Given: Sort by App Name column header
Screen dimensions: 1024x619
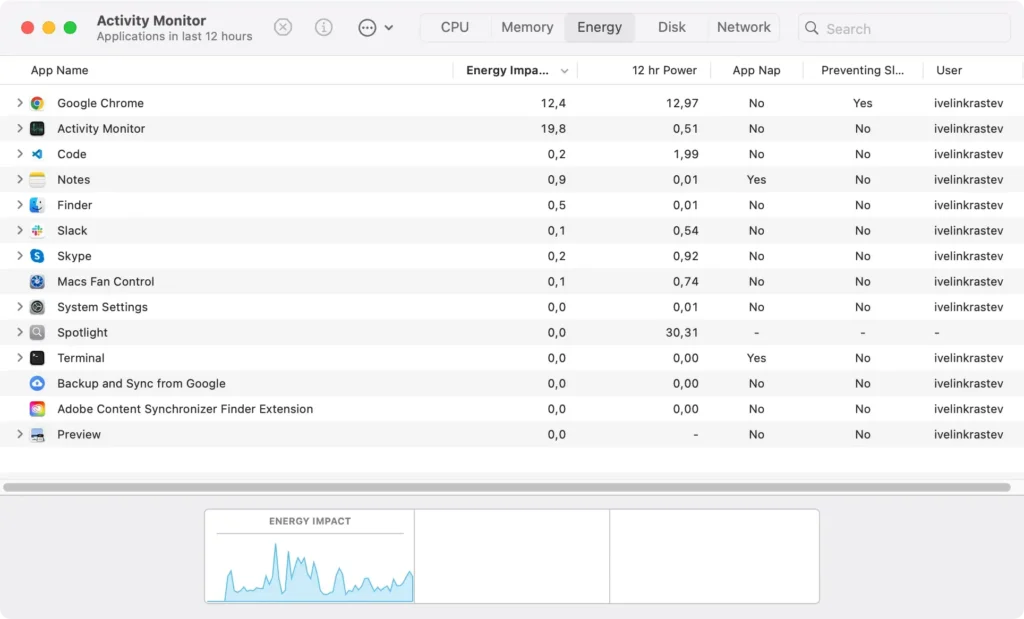Looking at the screenshot, I should click(x=59, y=71).
